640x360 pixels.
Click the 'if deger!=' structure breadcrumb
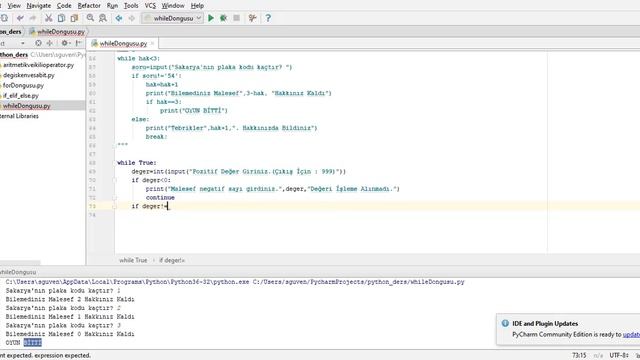(172, 260)
